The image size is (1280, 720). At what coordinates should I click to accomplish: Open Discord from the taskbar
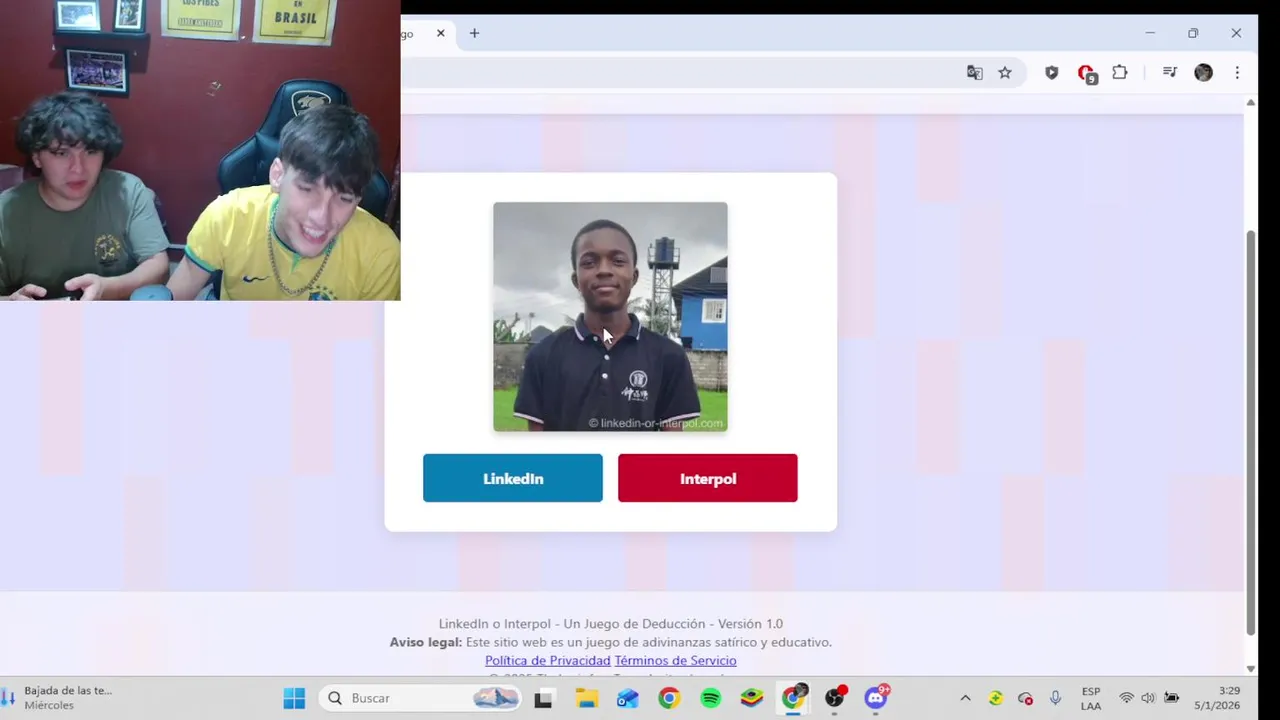877,698
